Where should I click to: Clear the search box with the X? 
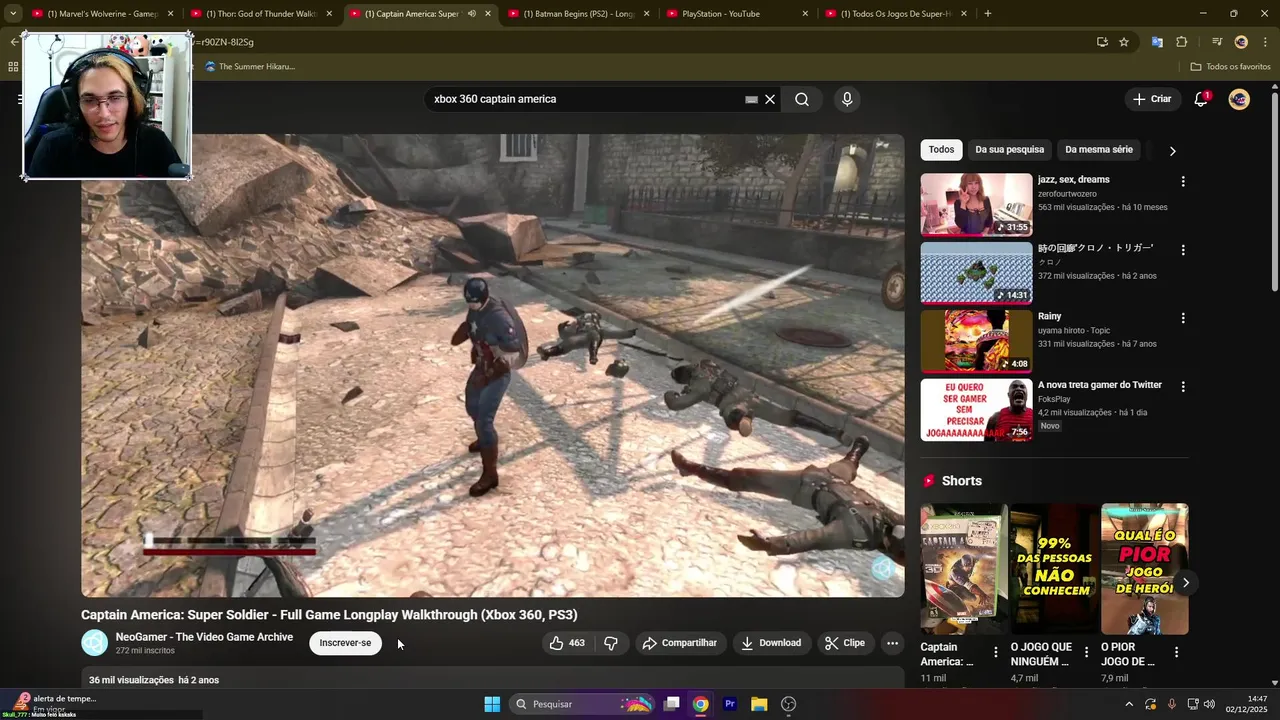pyautogui.click(x=770, y=99)
